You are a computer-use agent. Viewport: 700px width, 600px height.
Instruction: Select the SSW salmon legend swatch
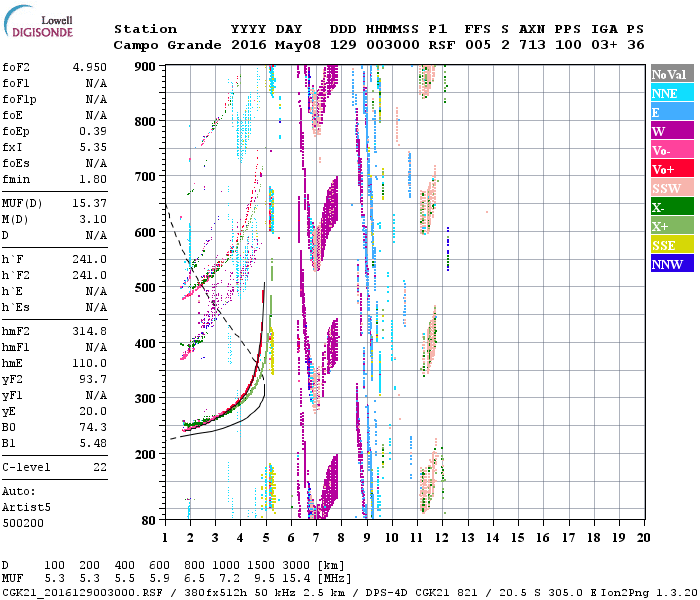point(672,188)
